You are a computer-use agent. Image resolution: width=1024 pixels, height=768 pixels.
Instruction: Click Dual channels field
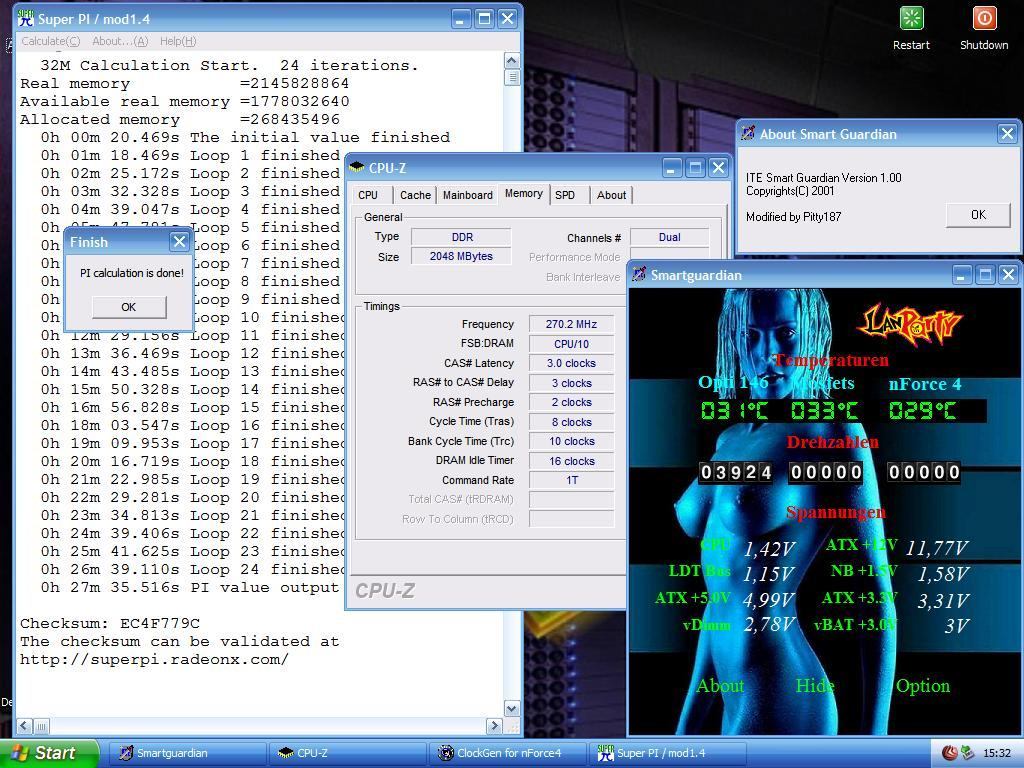(669, 237)
